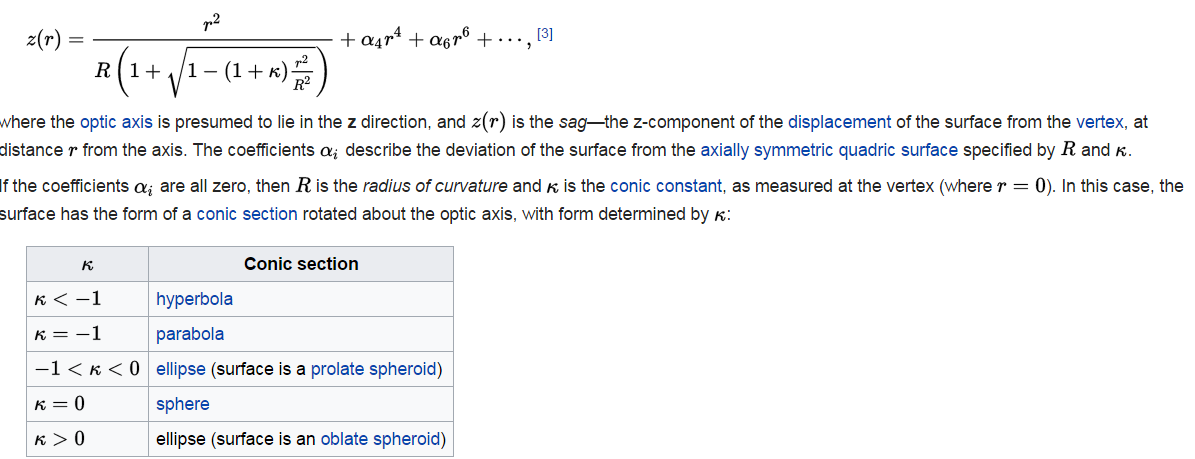Open the 'conic section' link
Screen dimensions: 1195x459
pyautogui.click(x=246, y=214)
